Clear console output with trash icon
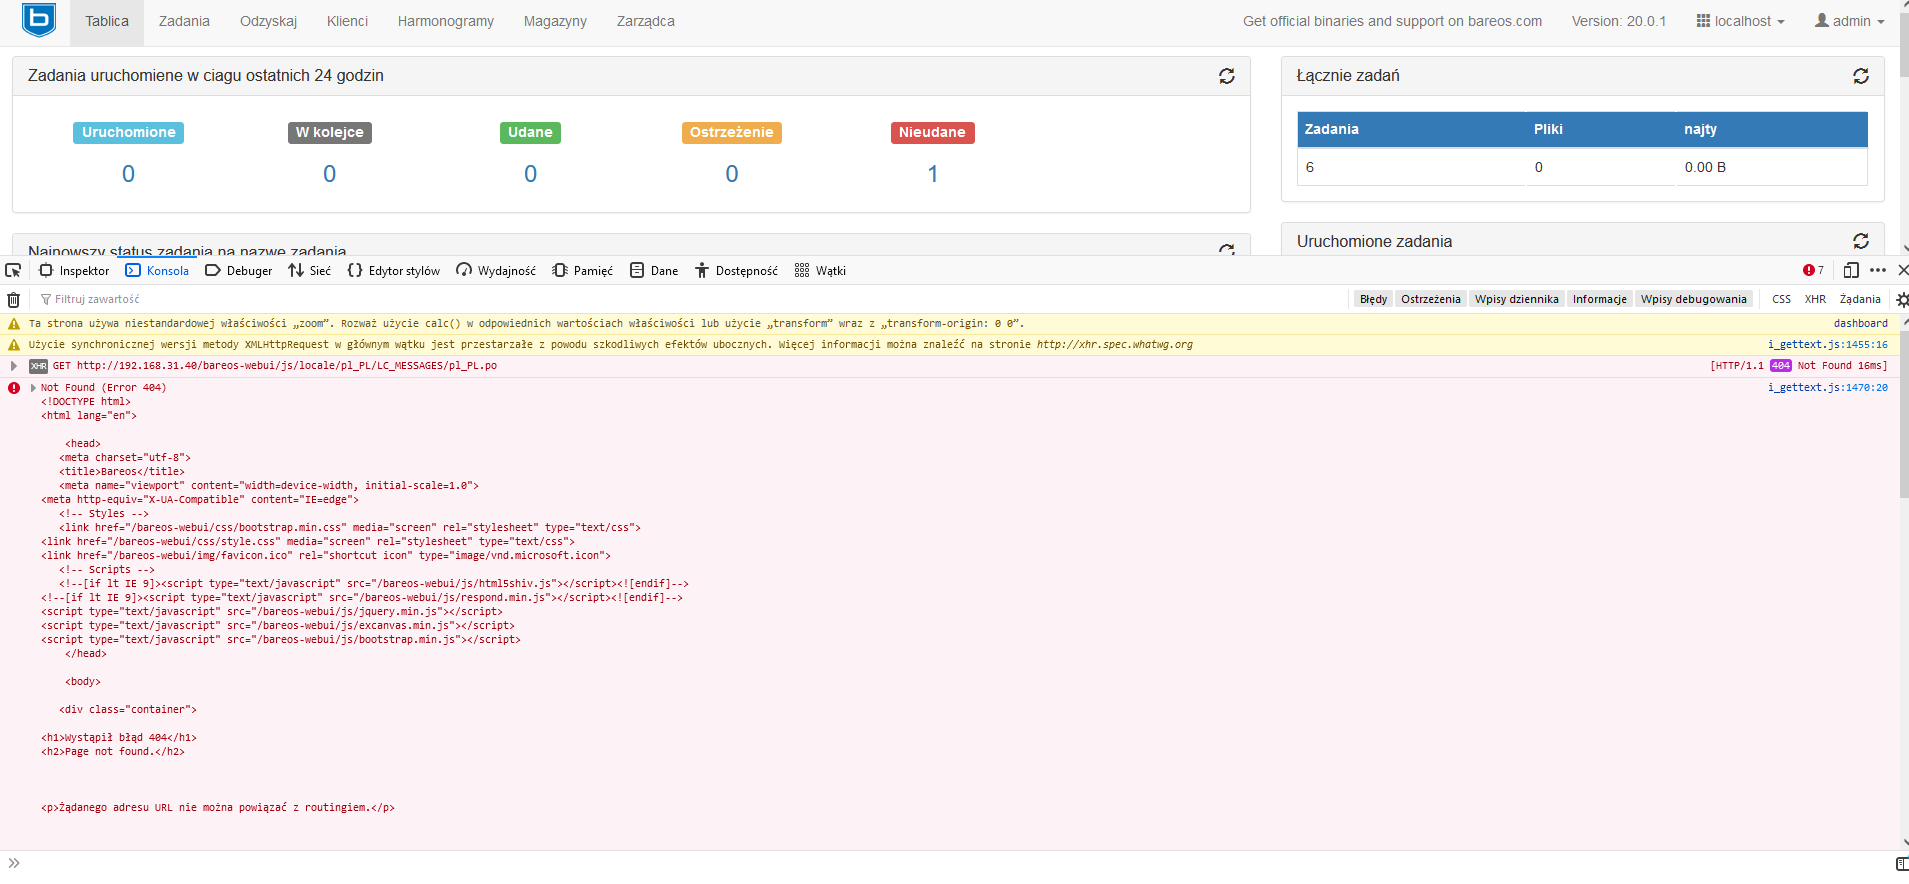The height and width of the screenshot is (884, 1909). (14, 299)
